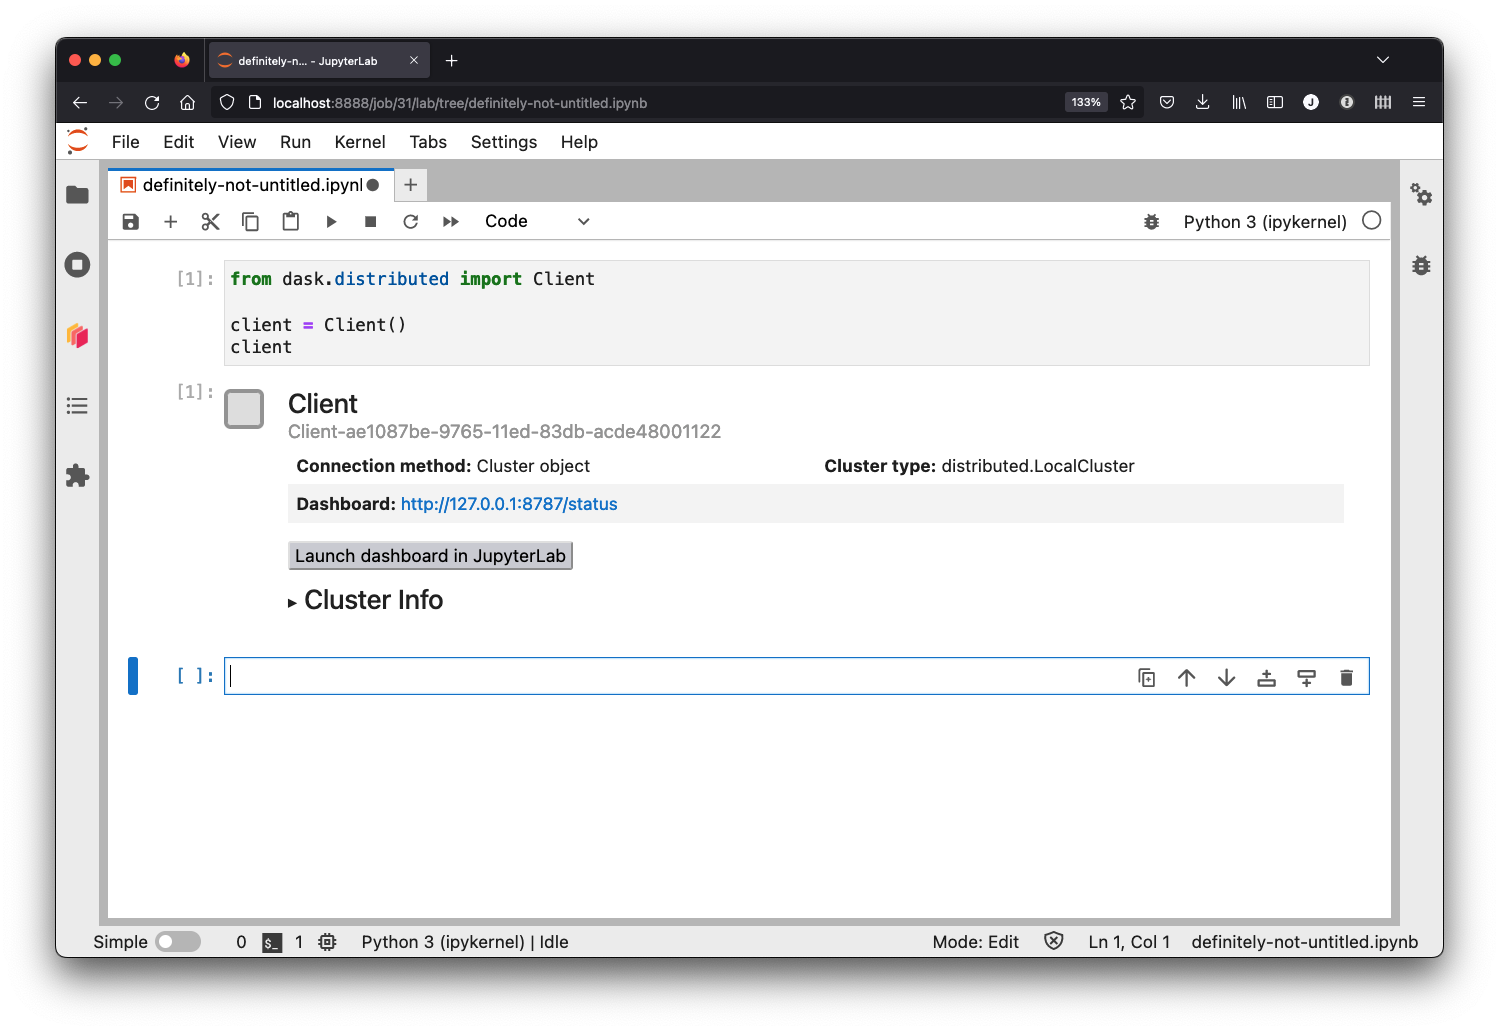Click the kernel status circle indicator

pos(1372,221)
